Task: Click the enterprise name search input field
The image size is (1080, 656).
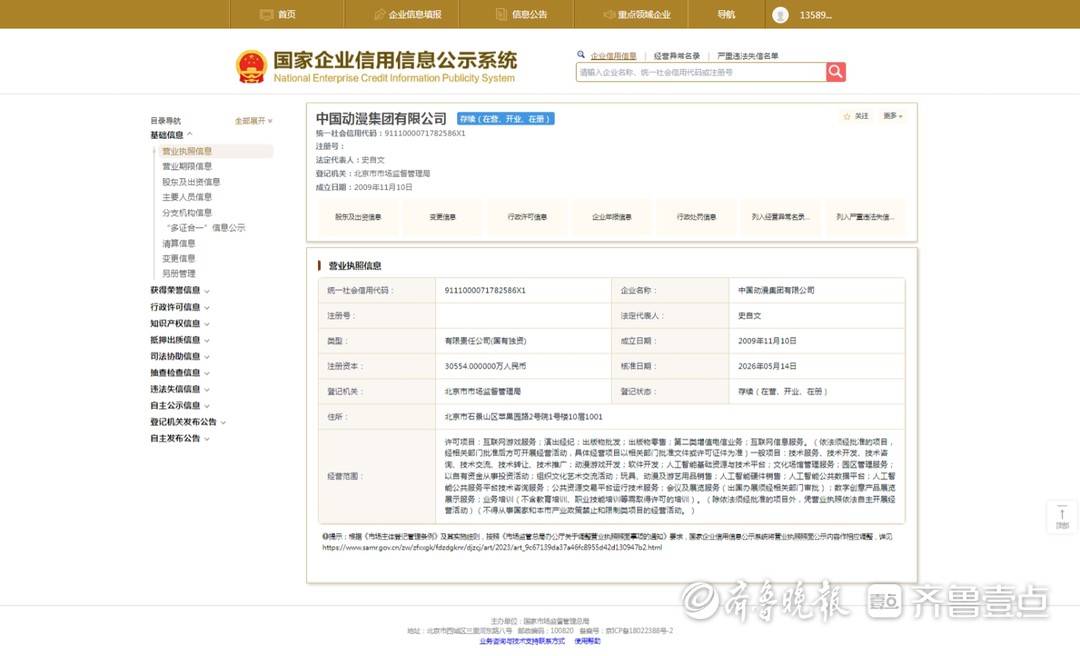Action: (x=701, y=72)
